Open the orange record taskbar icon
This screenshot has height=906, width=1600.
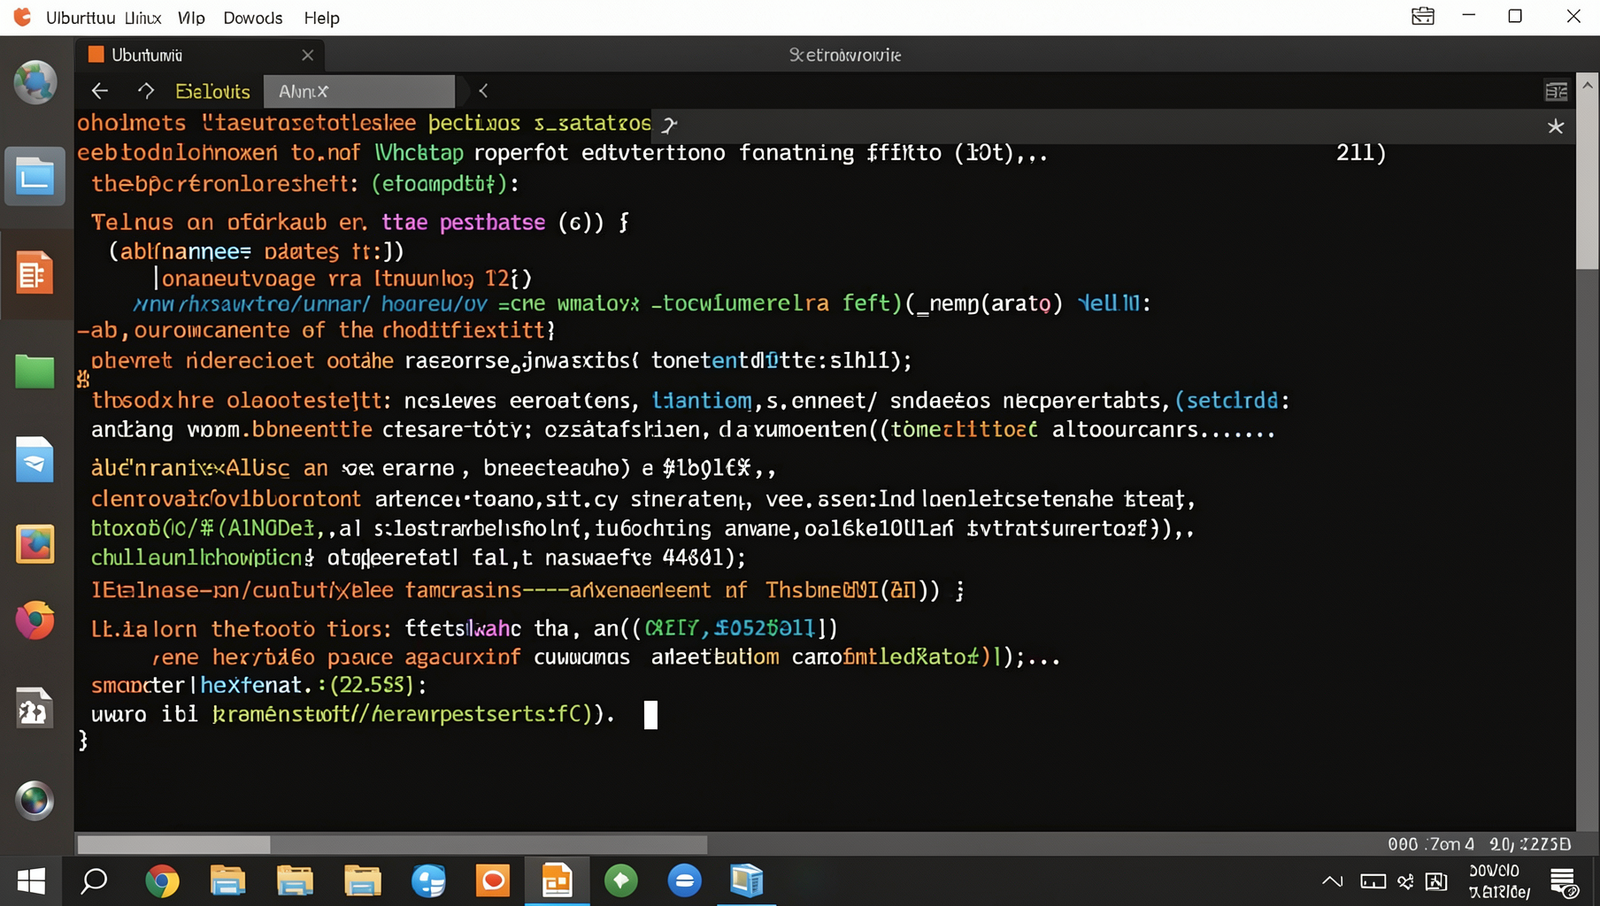point(493,881)
